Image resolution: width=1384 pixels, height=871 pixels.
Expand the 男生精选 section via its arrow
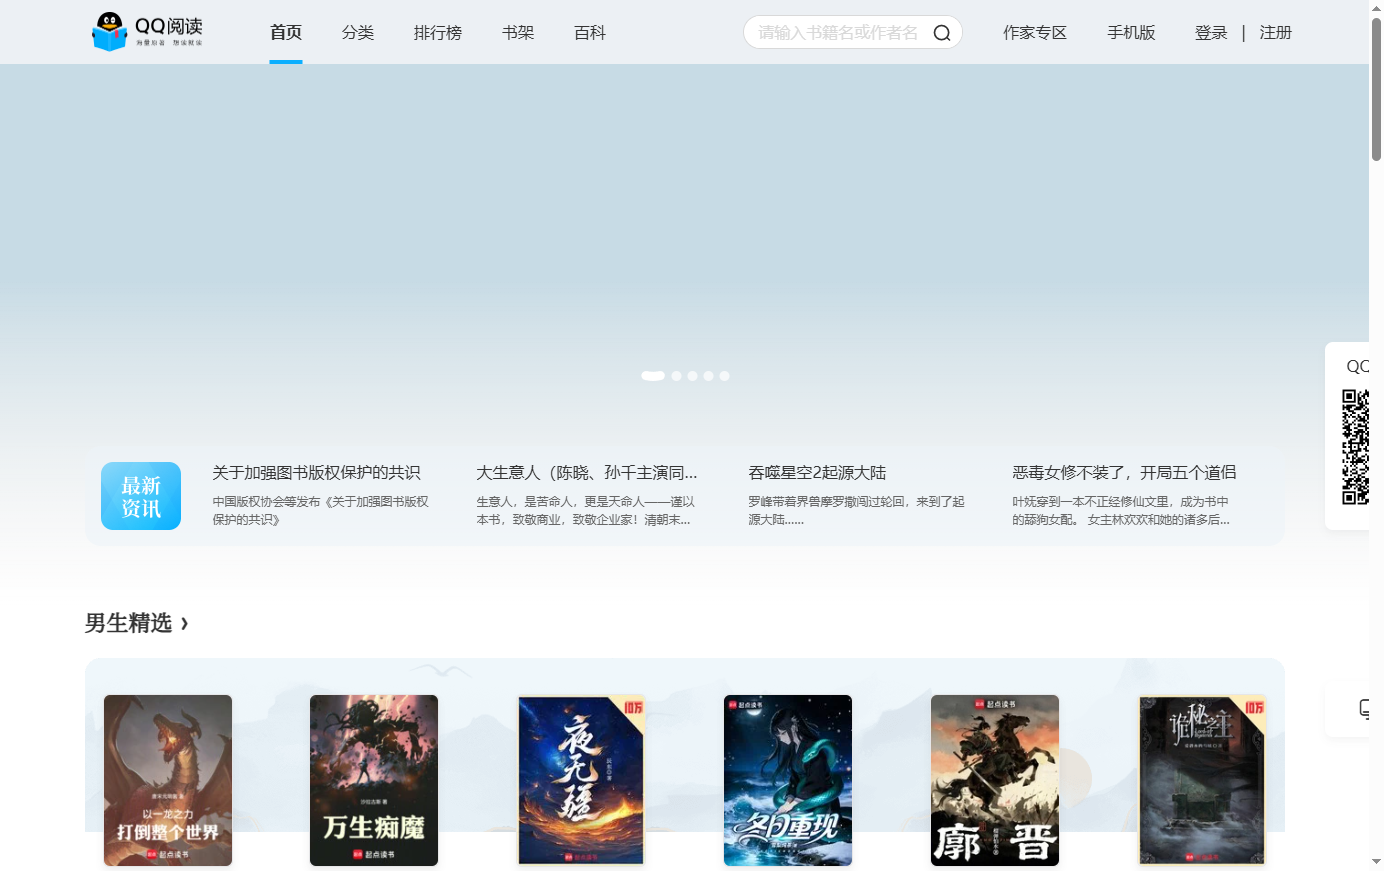[184, 624]
